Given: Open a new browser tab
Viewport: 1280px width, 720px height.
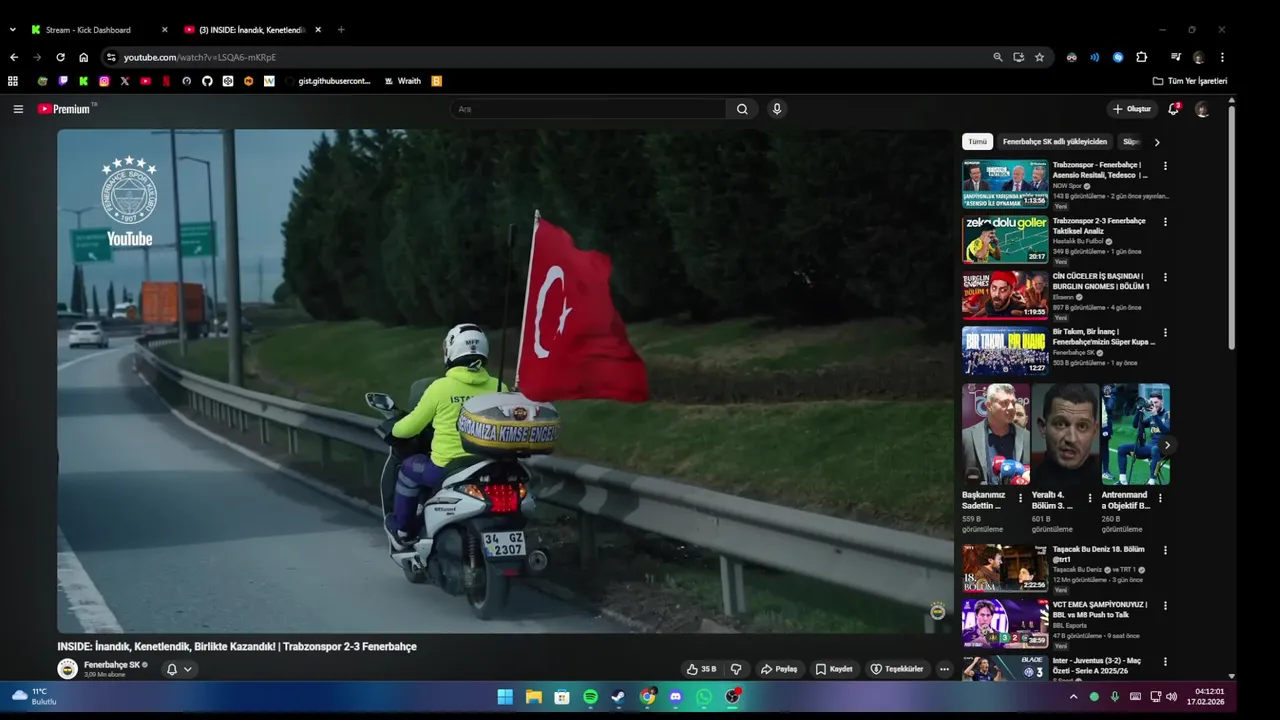Looking at the screenshot, I should [341, 30].
